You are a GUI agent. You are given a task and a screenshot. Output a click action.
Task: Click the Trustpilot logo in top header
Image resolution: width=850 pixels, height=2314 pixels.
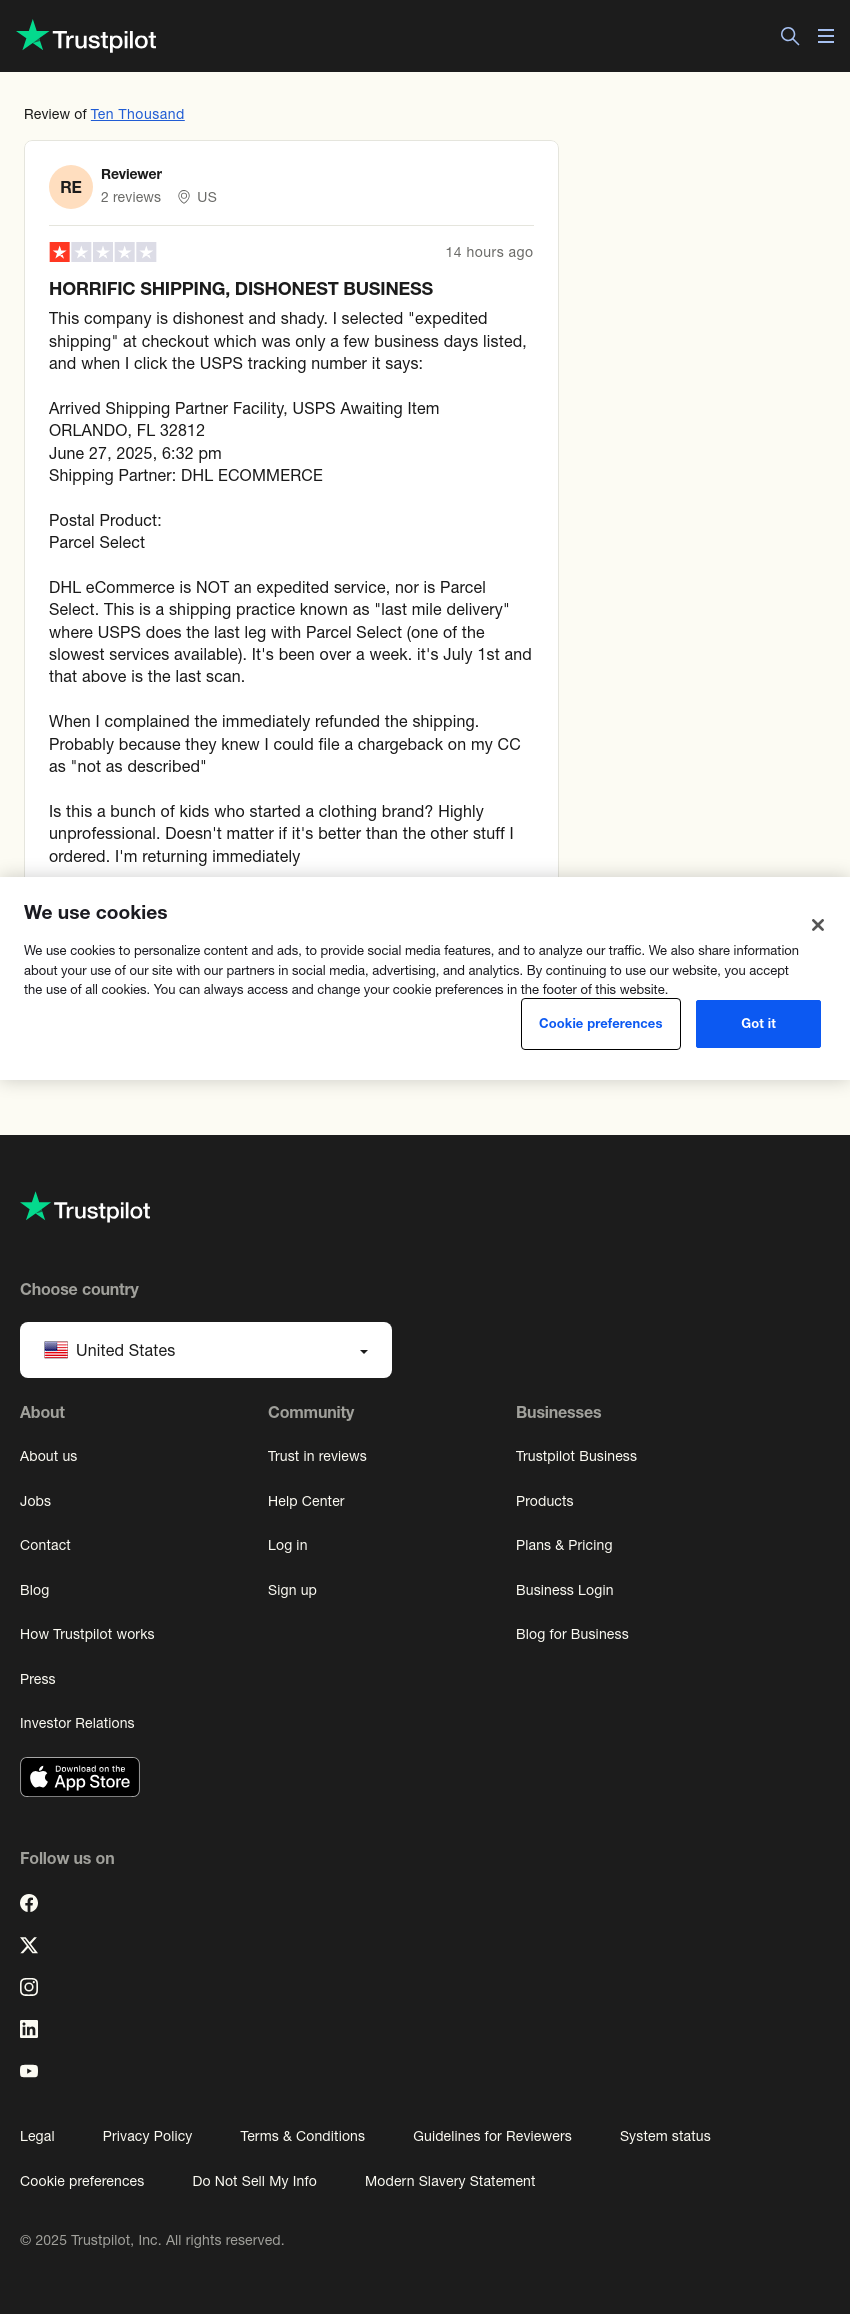tap(87, 37)
